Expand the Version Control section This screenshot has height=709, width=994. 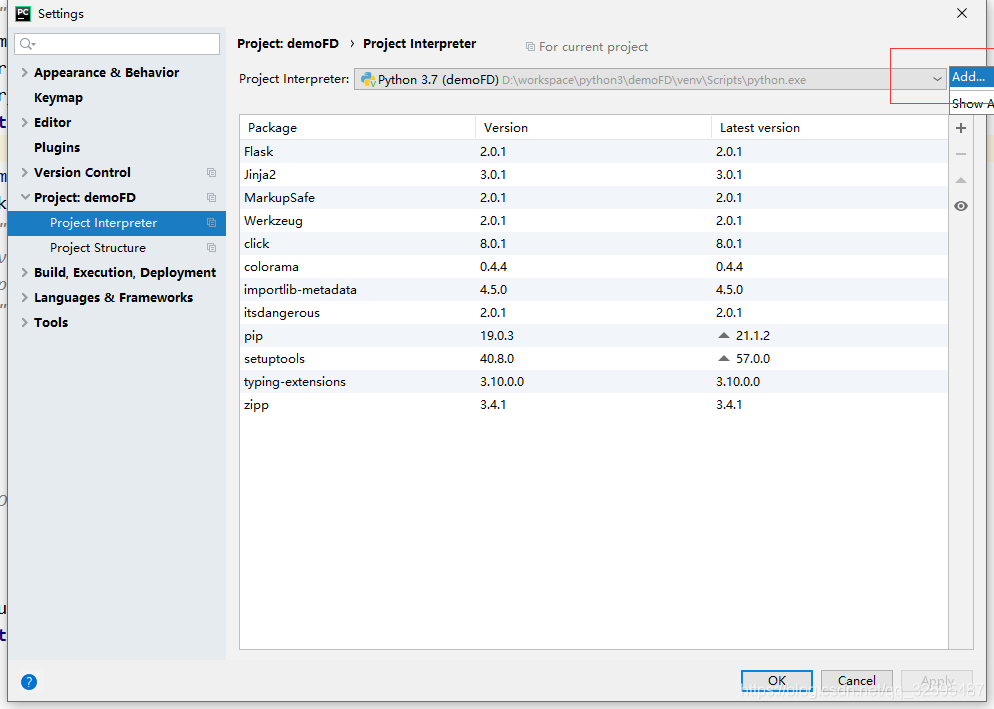(x=24, y=172)
